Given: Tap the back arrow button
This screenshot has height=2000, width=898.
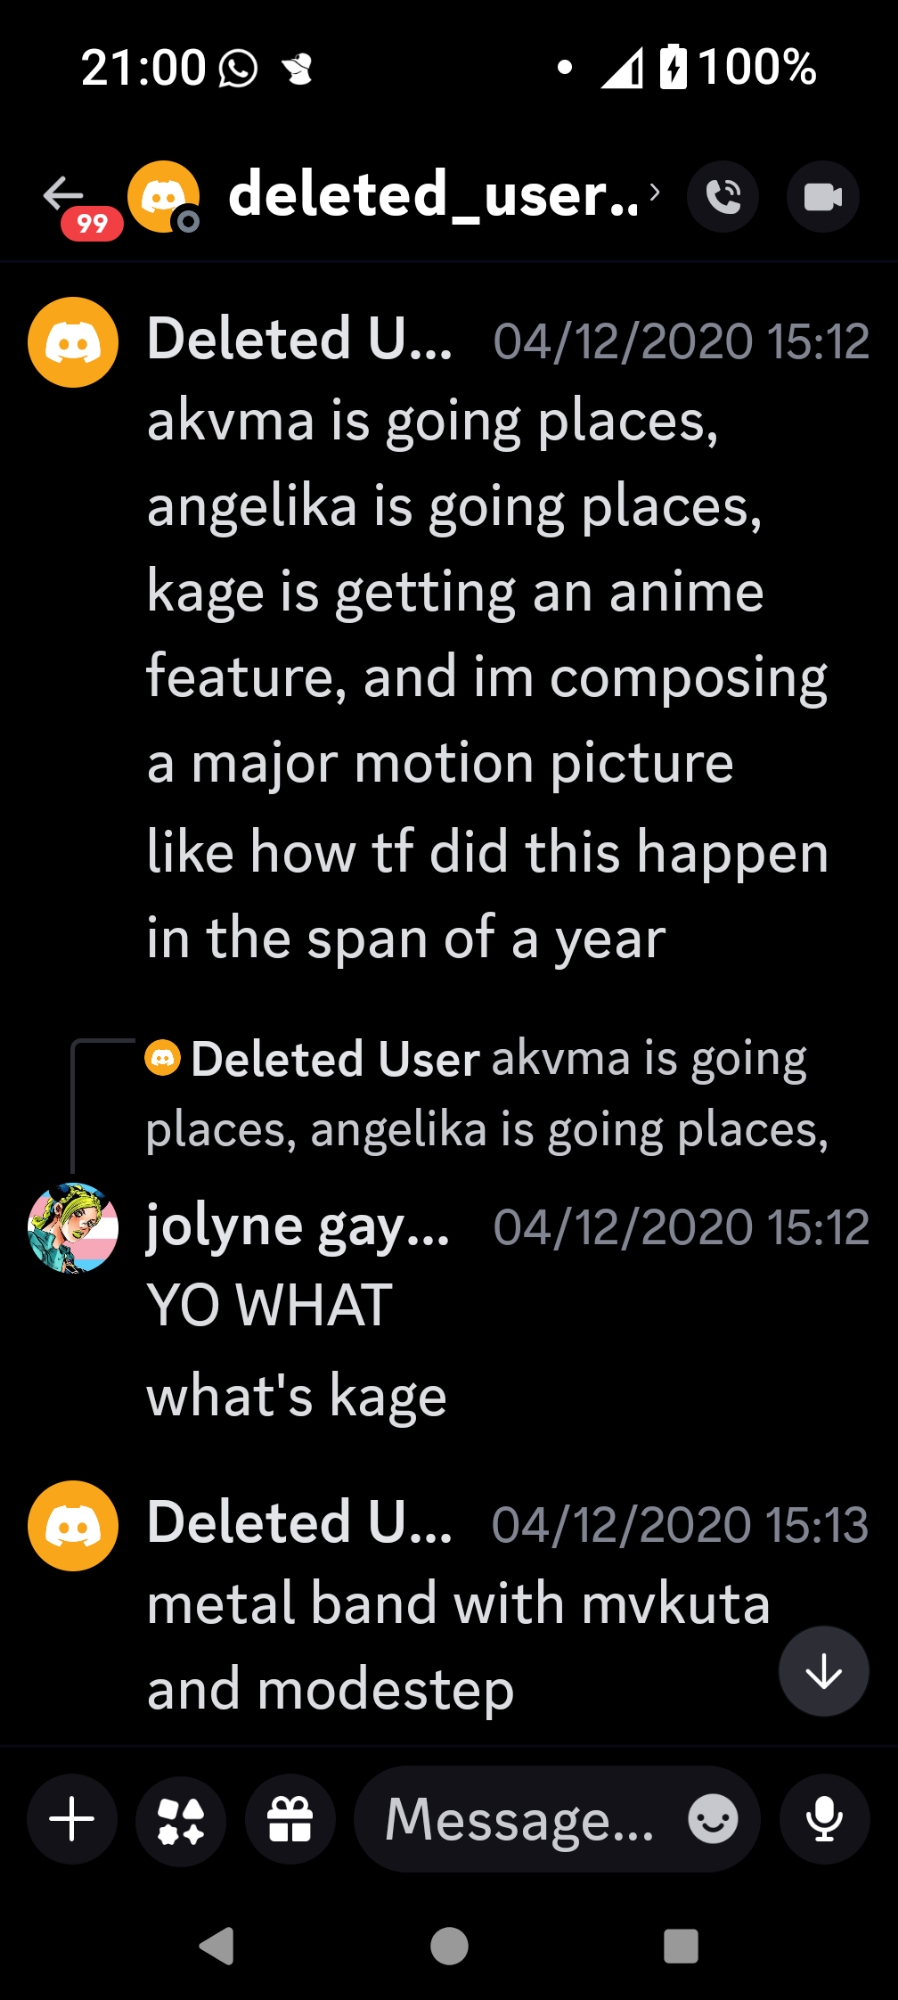Looking at the screenshot, I should [63, 195].
